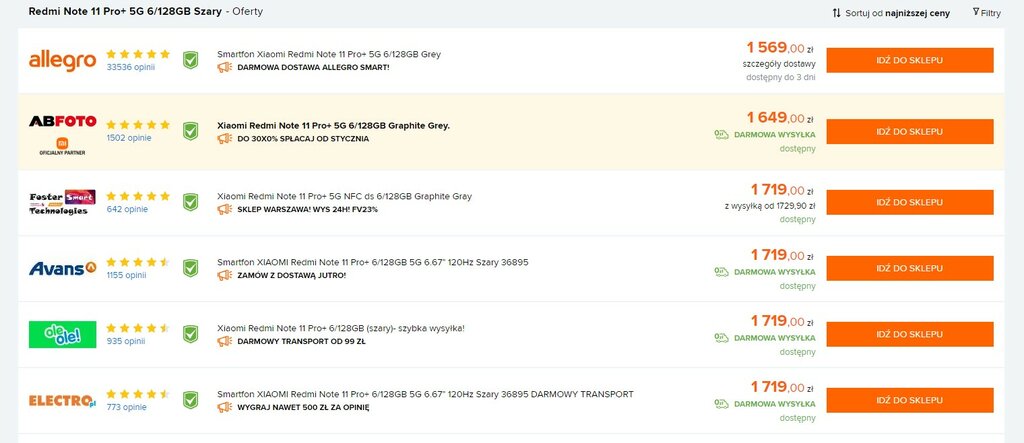This screenshot has height=443, width=1024.
Task: Open szczegóły dostawy in Allegro row
Action: 778,63
